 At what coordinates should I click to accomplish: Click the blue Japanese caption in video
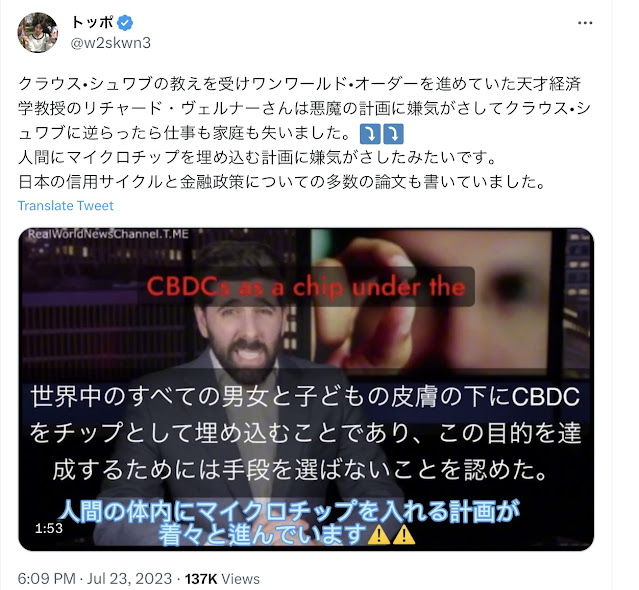click(x=289, y=523)
